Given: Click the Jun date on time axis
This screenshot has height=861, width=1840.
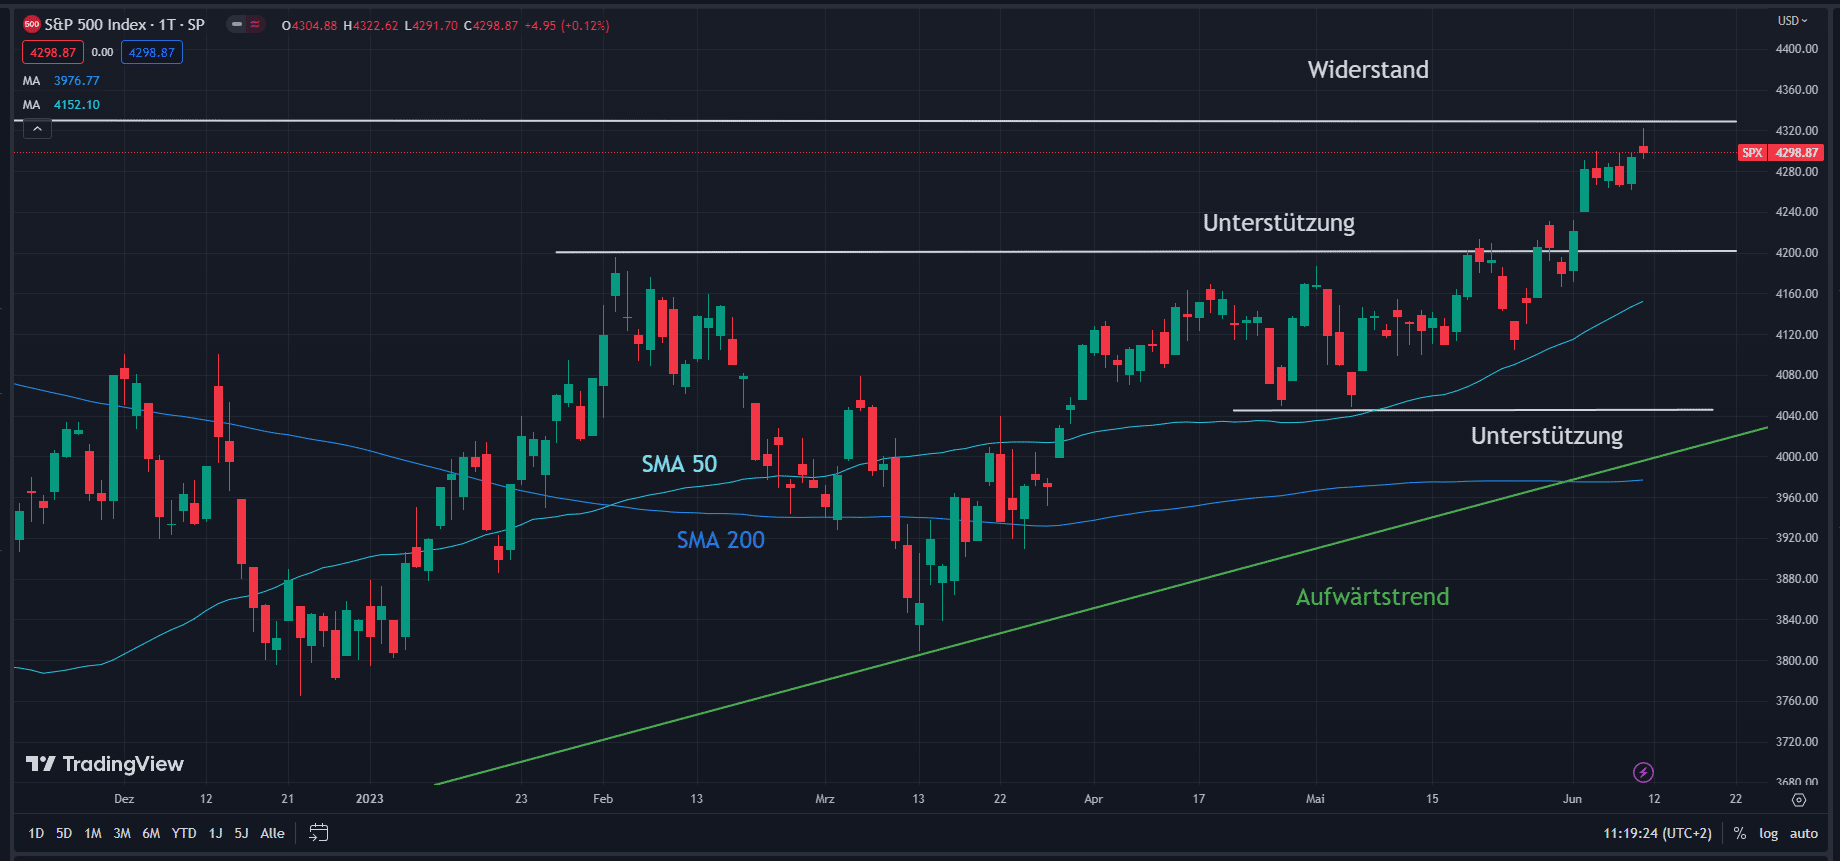Looking at the screenshot, I should (1572, 799).
